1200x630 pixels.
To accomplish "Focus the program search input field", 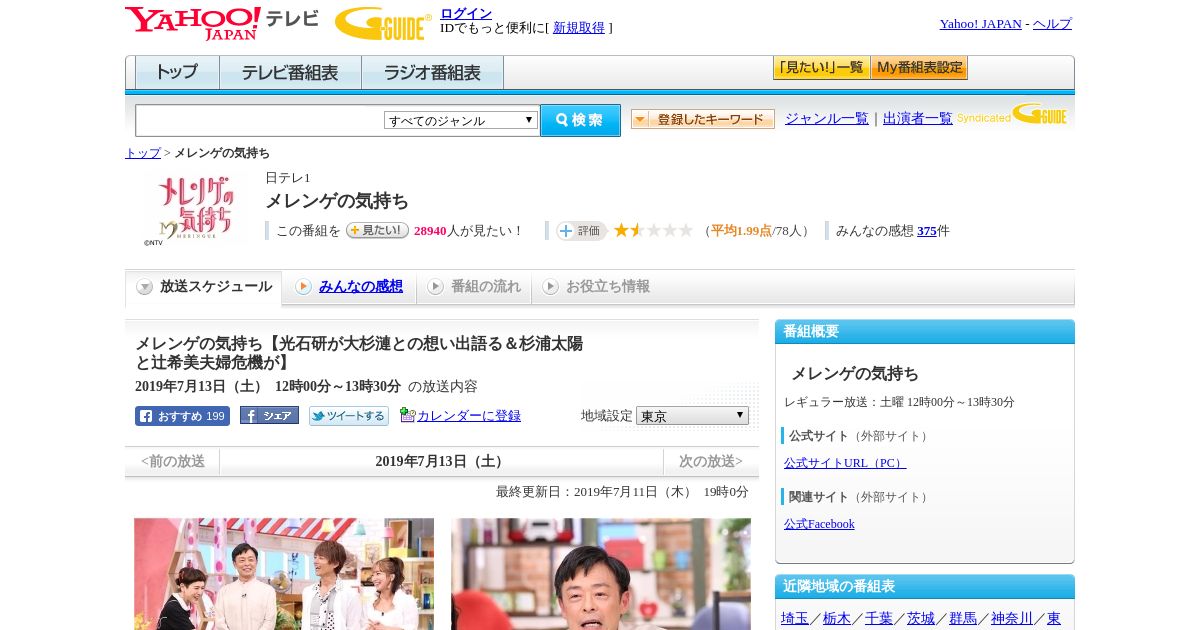I will point(260,120).
